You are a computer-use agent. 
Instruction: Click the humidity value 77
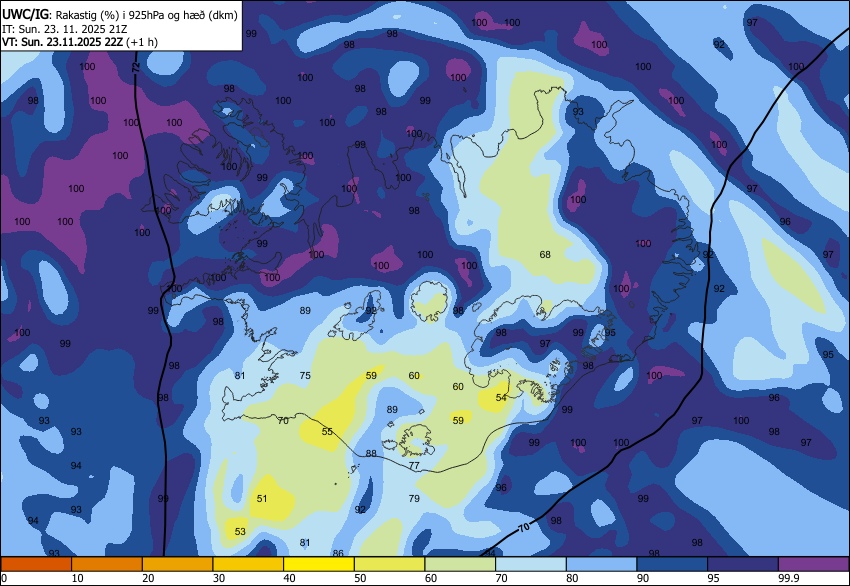pos(414,465)
